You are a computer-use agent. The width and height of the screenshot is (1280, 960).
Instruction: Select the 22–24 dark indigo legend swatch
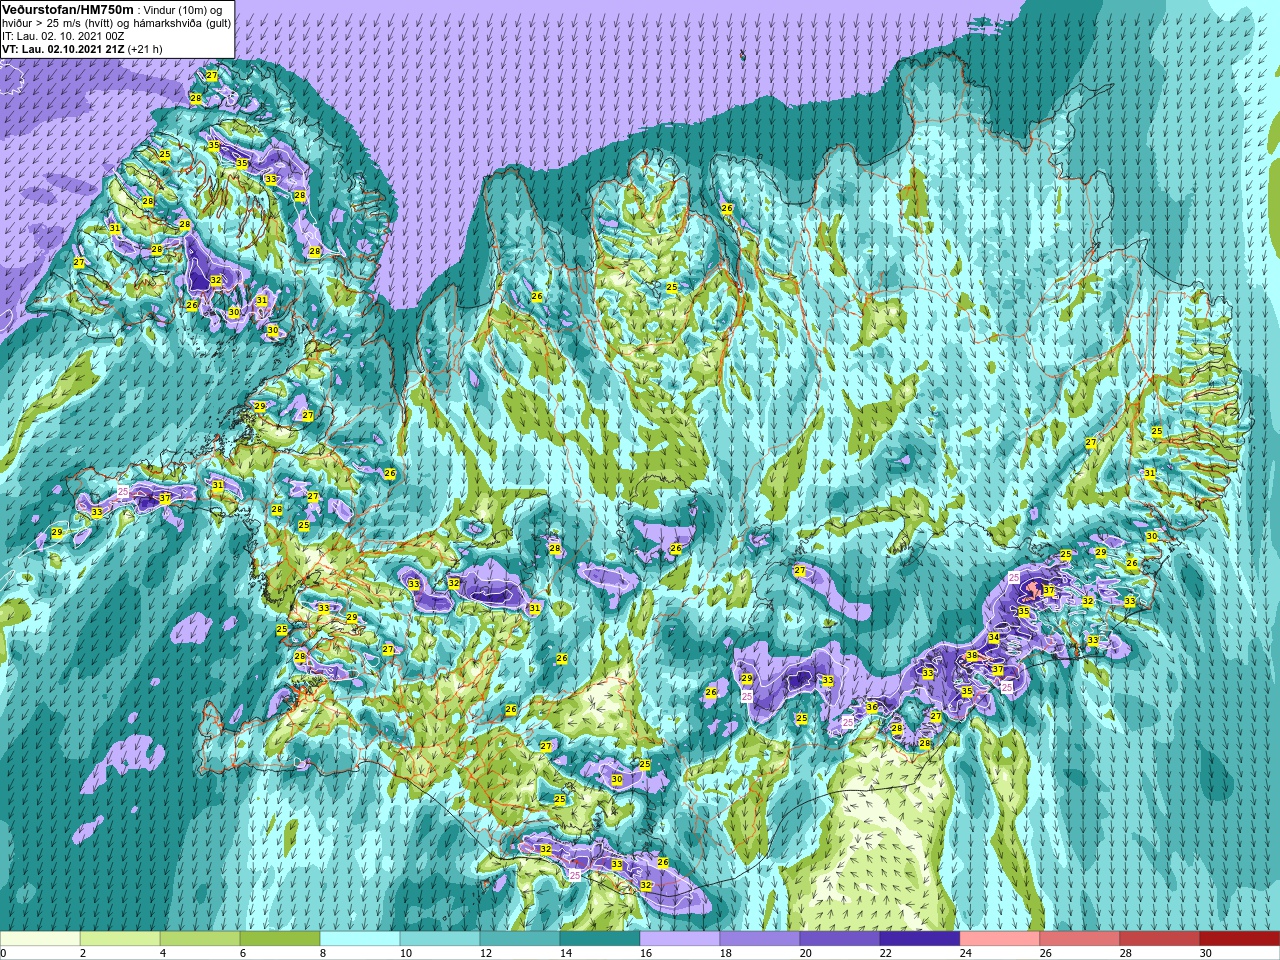point(920,940)
